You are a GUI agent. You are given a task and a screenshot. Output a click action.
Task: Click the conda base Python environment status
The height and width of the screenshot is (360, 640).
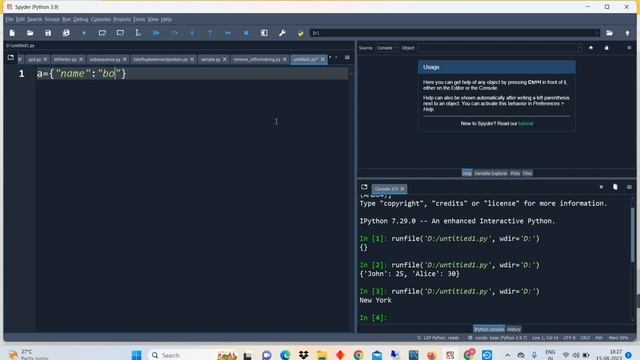click(497, 338)
